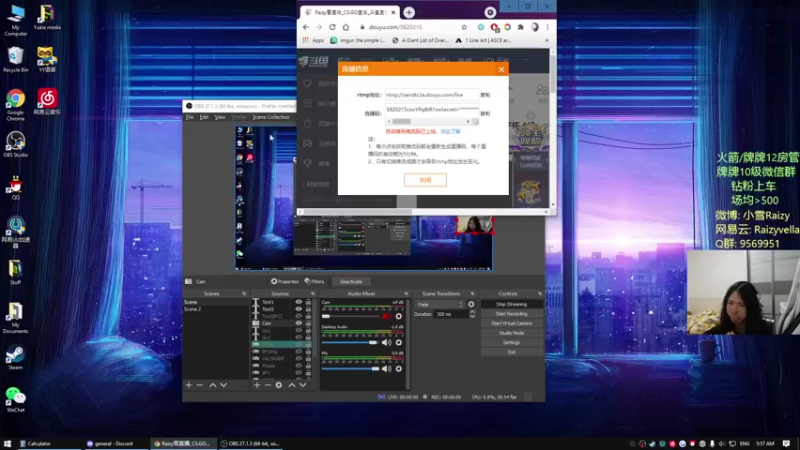Screen dimensions: 800x450
Task: Pop out the Sources dock panel
Action: click(313, 294)
